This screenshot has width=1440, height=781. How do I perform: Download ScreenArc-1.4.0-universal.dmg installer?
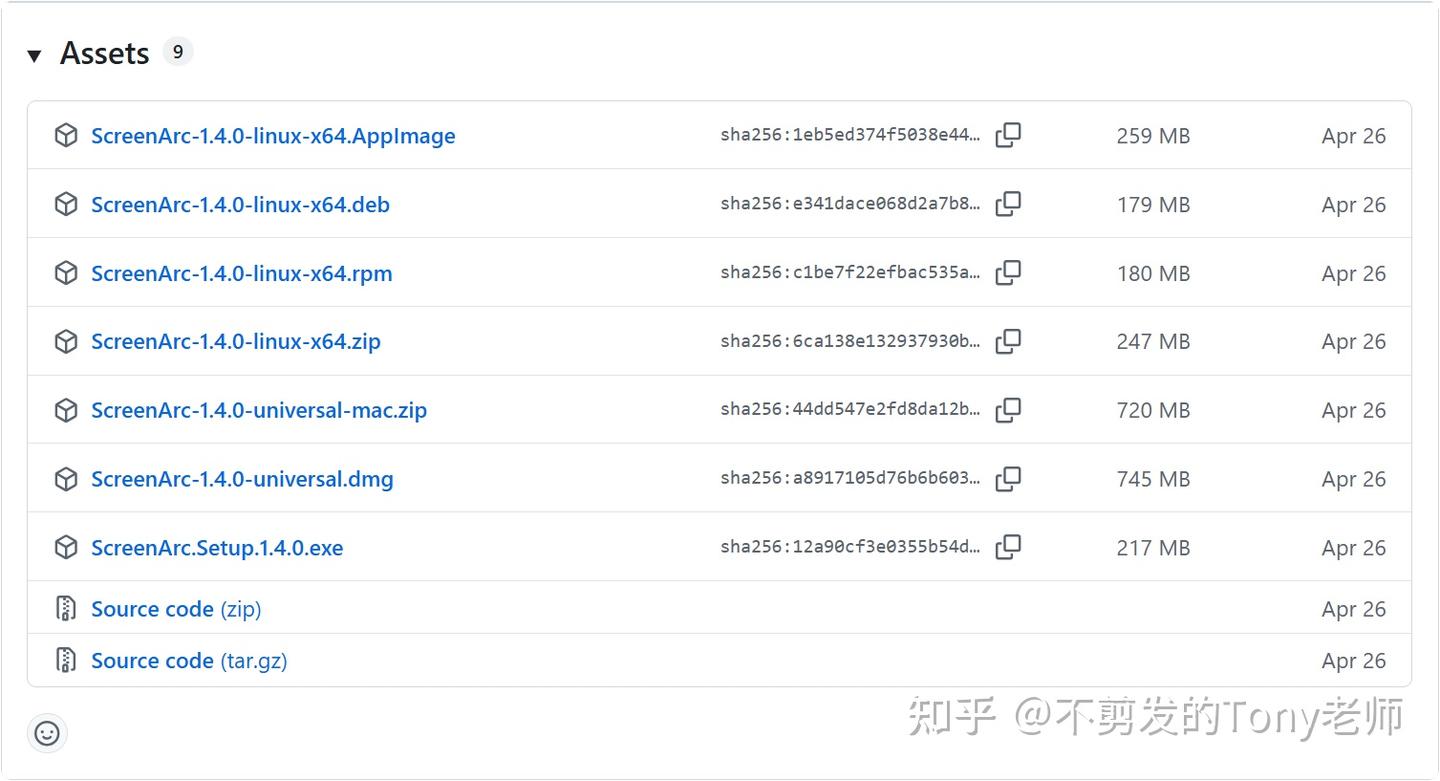[x=242, y=479]
